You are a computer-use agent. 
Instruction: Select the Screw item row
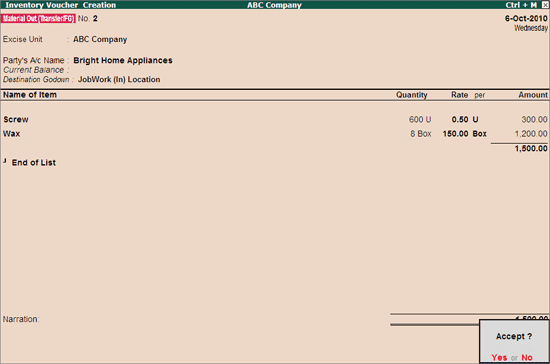tap(275, 120)
